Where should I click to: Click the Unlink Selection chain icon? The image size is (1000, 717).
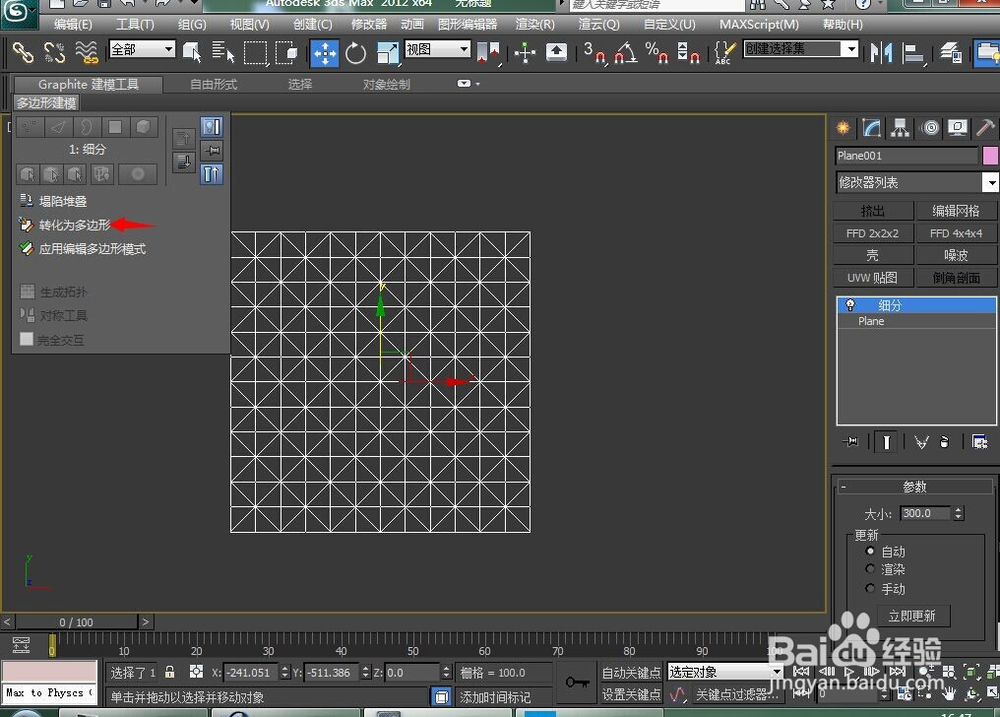click(54, 52)
